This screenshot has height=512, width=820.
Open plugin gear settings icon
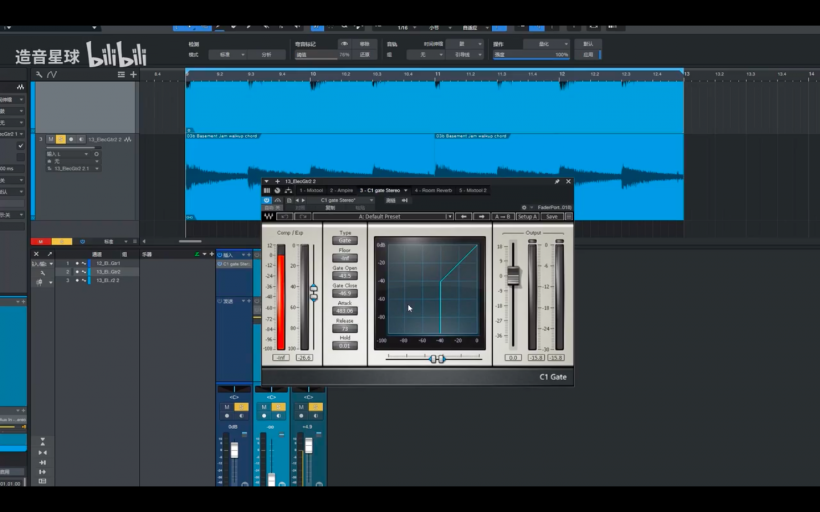coord(524,208)
